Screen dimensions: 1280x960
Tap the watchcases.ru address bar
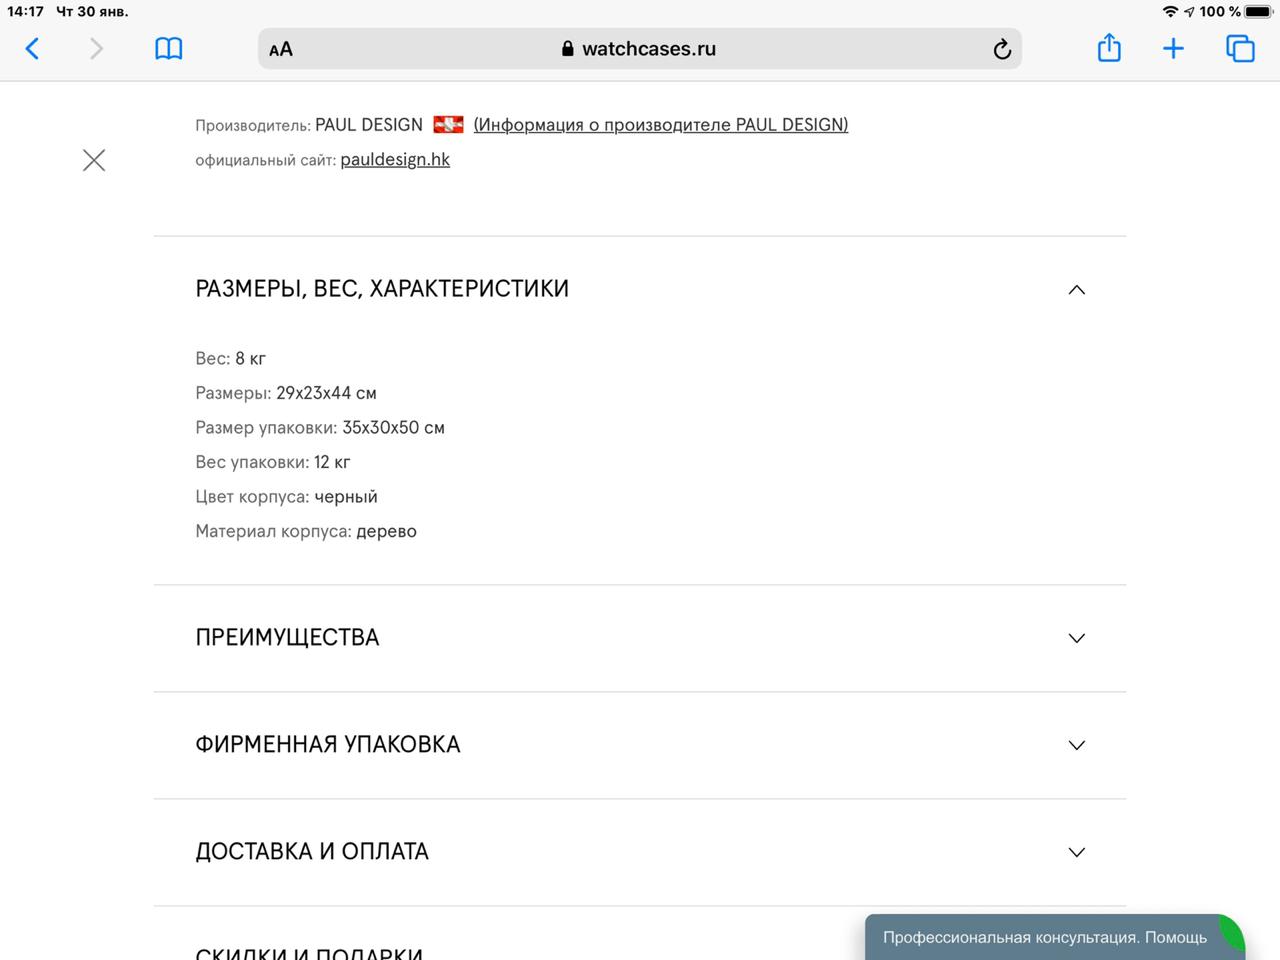[640, 49]
